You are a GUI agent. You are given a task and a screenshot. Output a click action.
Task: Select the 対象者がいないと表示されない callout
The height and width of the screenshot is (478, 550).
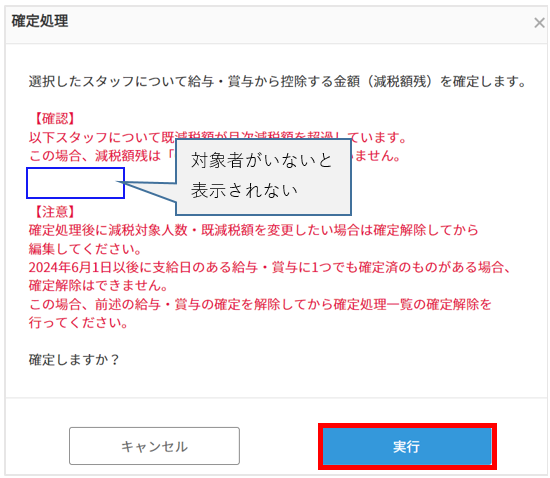263,177
